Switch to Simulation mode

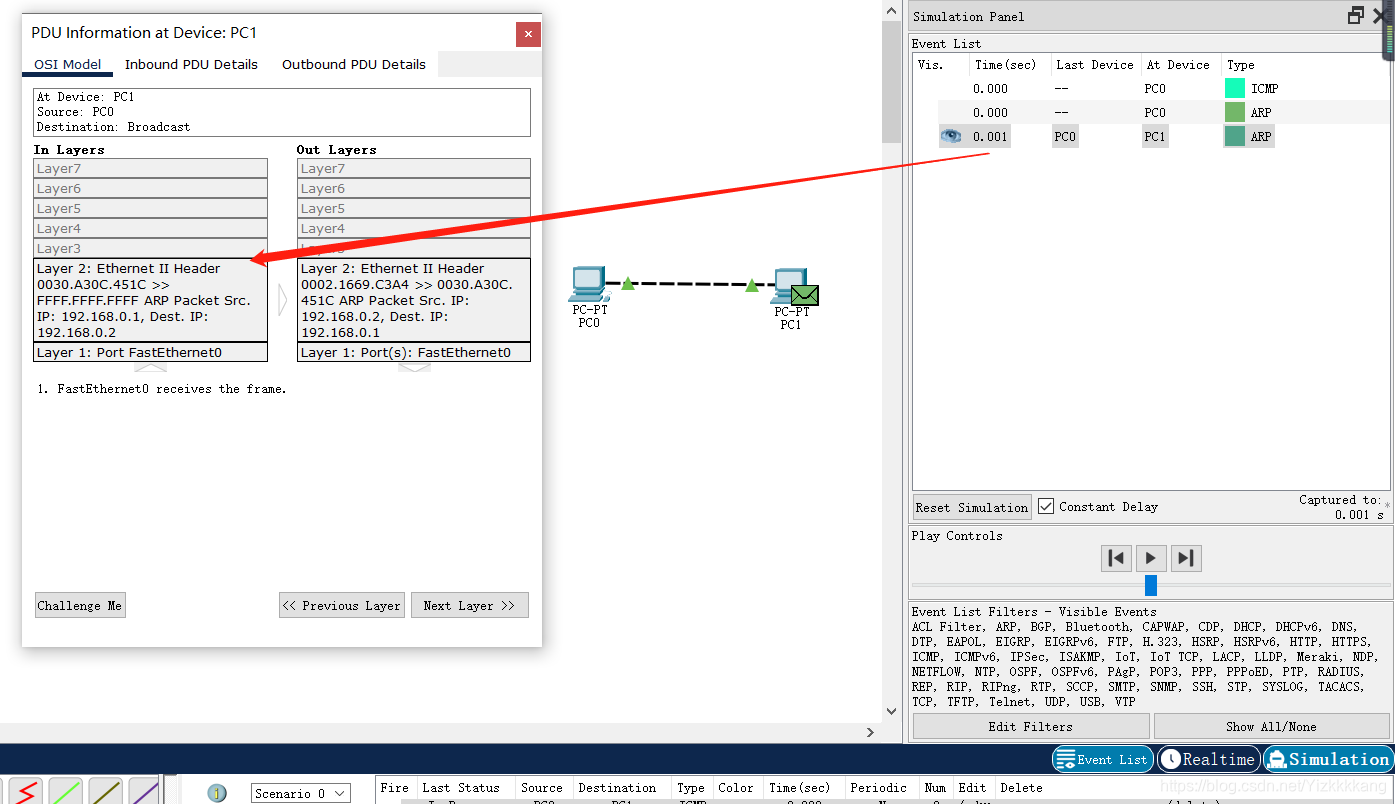1327,759
